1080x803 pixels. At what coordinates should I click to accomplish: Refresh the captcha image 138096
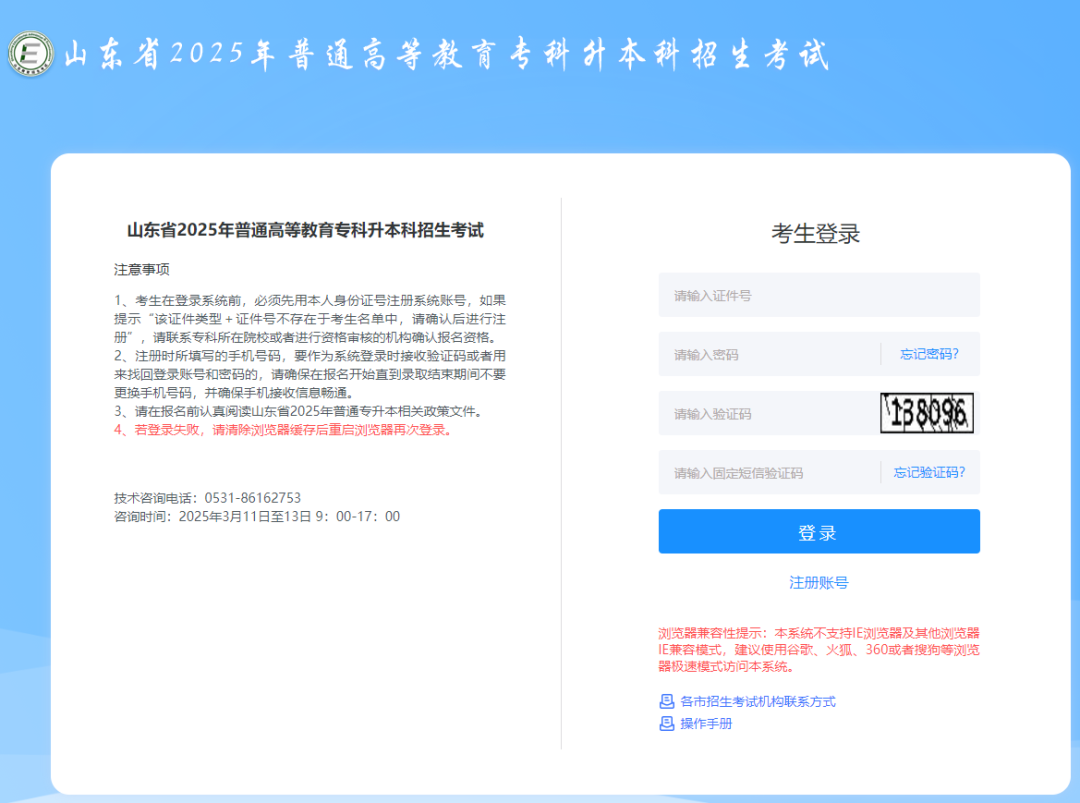coord(926,413)
